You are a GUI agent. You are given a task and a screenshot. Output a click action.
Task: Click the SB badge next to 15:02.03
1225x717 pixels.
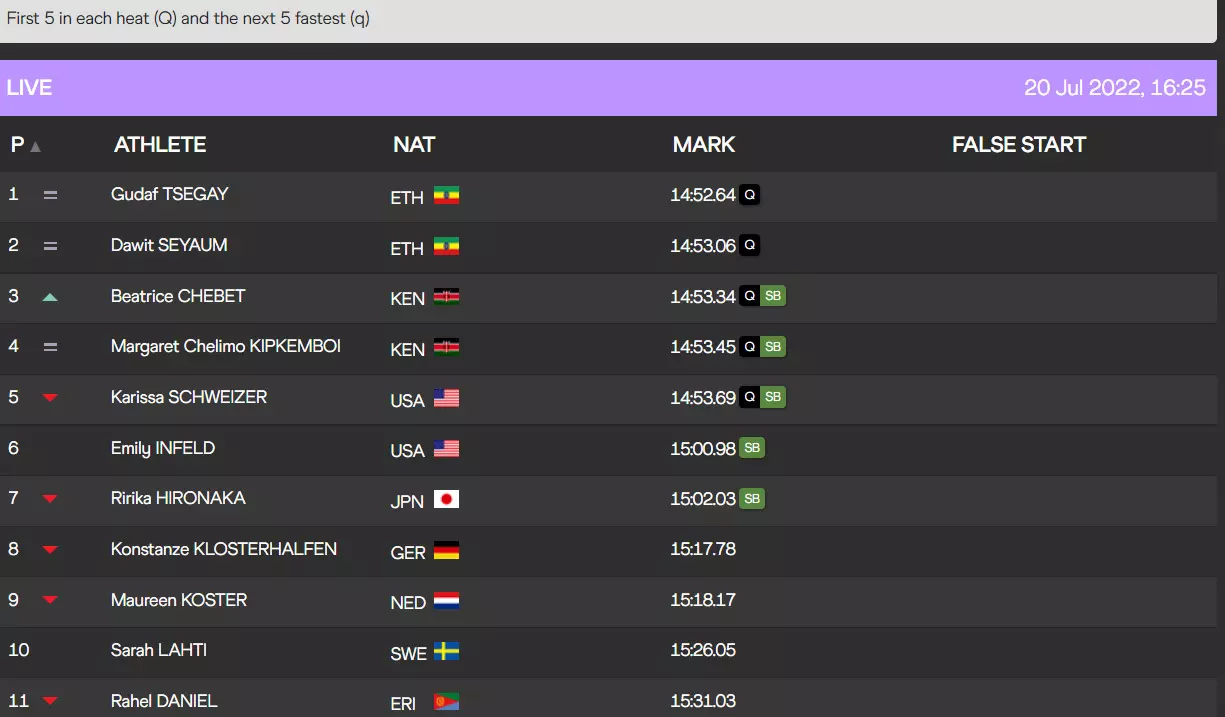(x=752, y=498)
